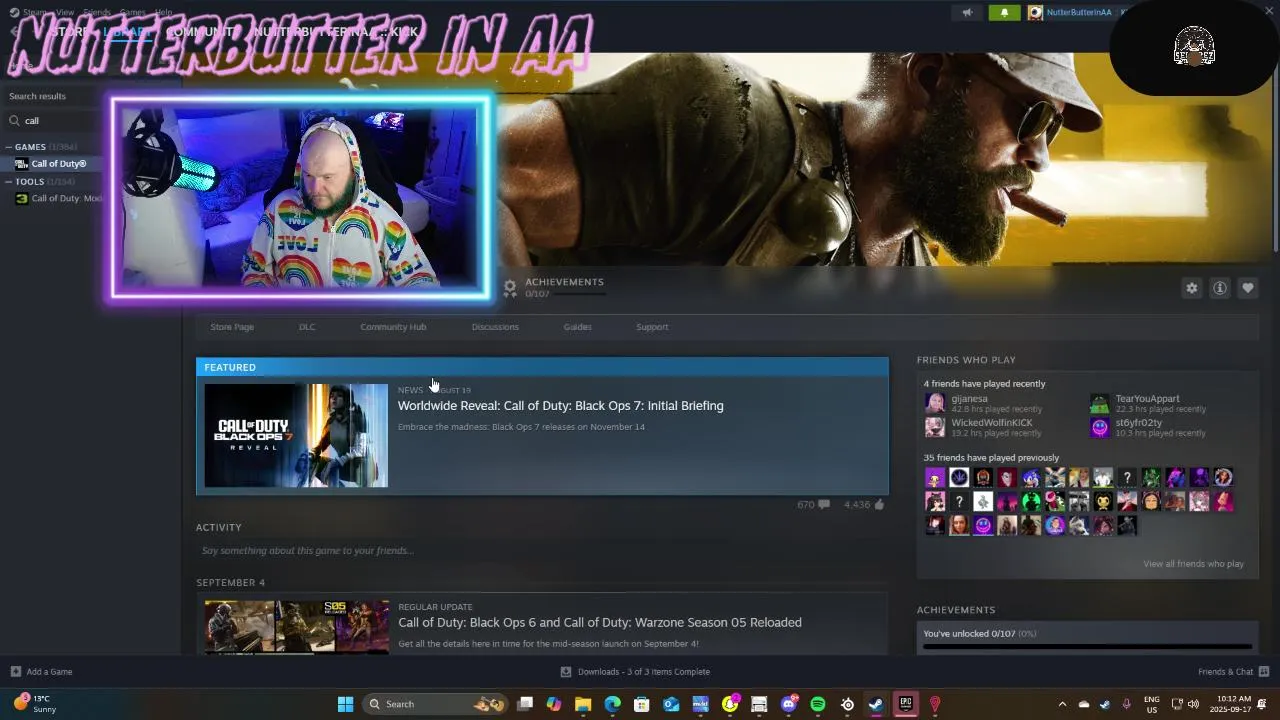Click the Steam page vertical scrollbar
This screenshot has width=1280, height=720.
(1275, 150)
